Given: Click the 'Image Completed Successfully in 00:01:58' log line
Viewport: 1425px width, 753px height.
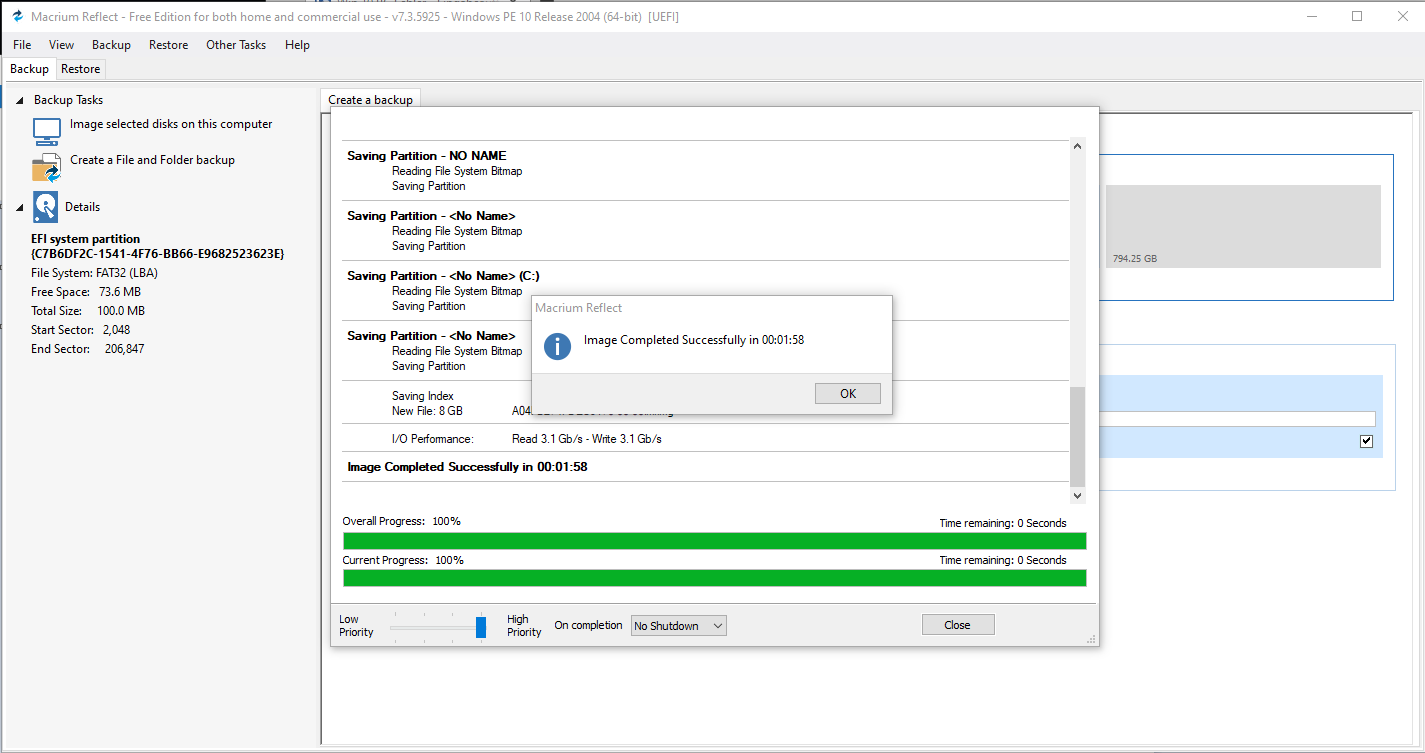Looking at the screenshot, I should (x=467, y=467).
